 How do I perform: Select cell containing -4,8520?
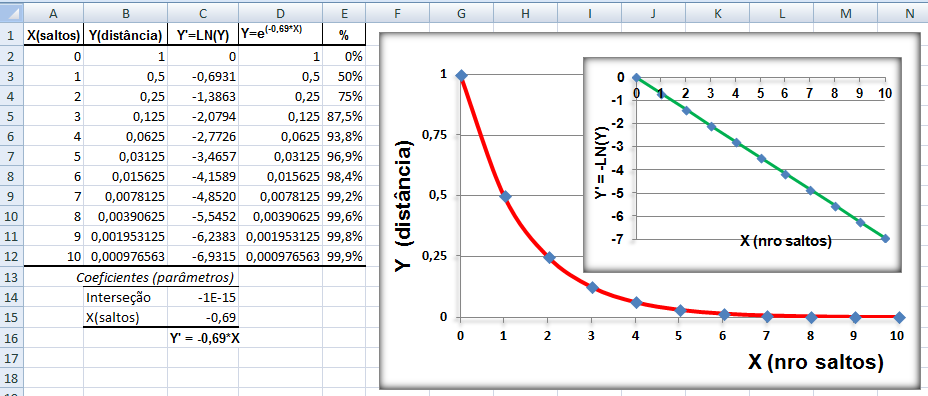203,197
